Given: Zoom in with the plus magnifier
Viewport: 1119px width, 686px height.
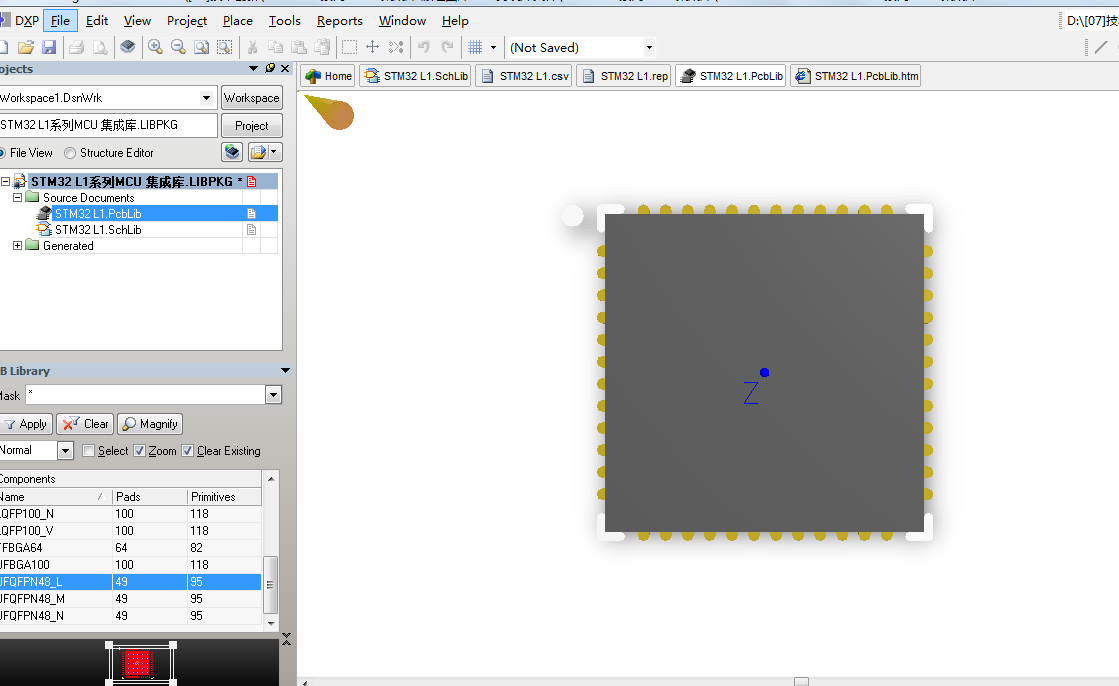Looking at the screenshot, I should coord(155,48).
